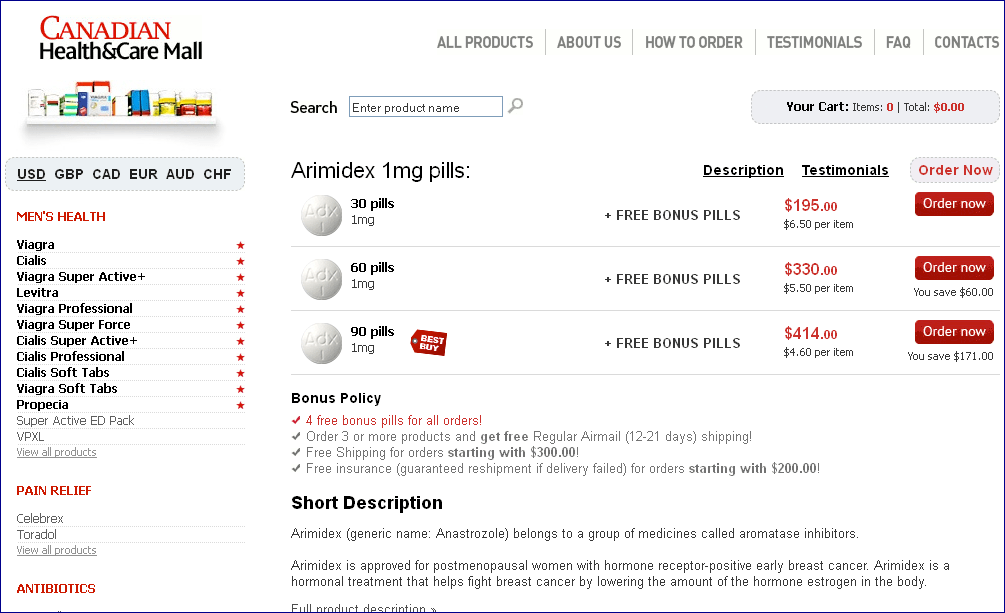Open the Testimonials tab link
This screenshot has height=613, width=1005.
pos(845,170)
